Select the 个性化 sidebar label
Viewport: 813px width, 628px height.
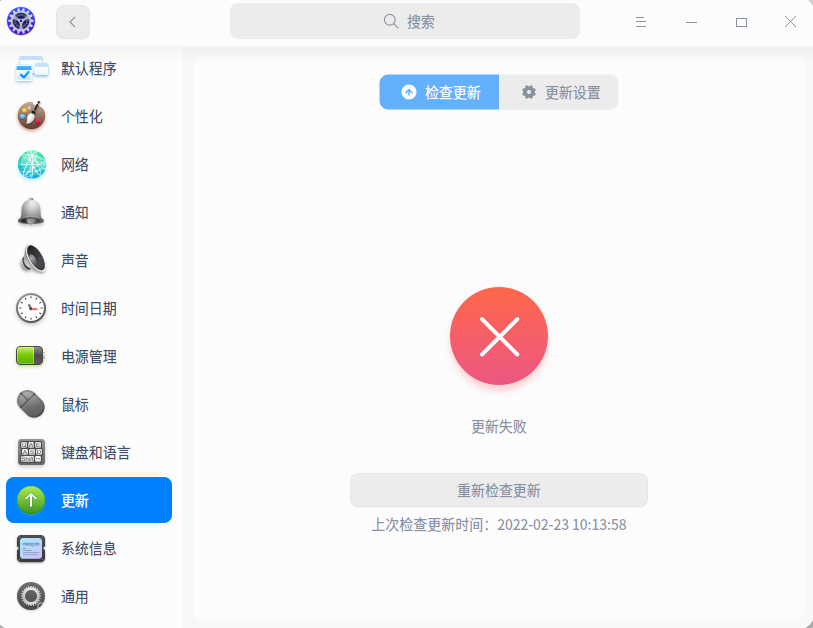coord(82,116)
